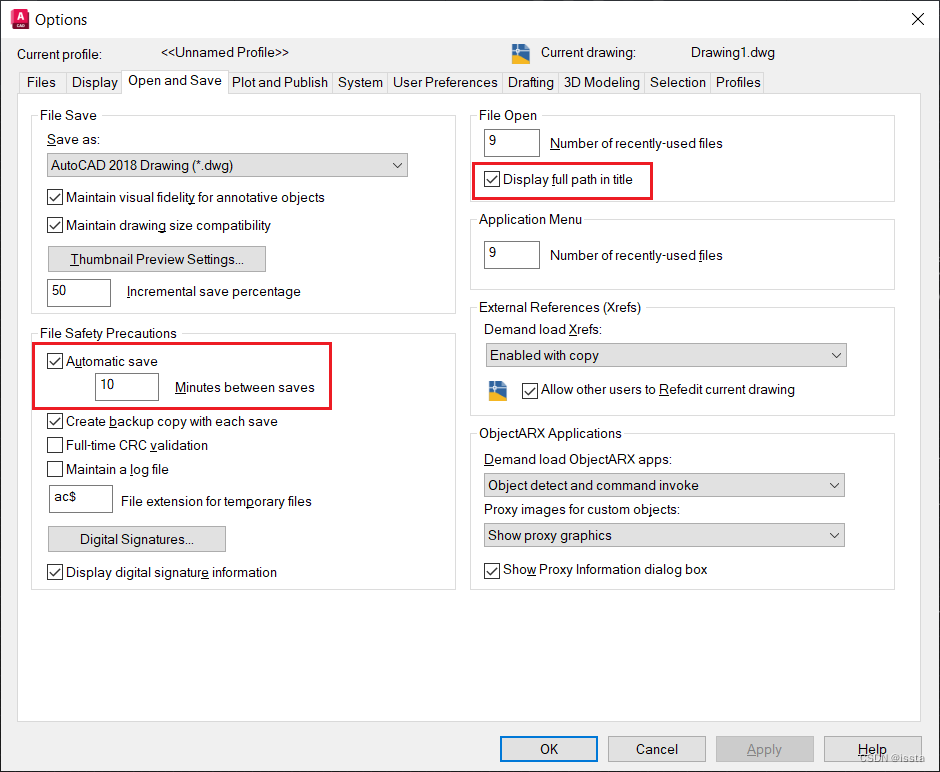Open Demand load Xrefs dropdown
This screenshot has width=940, height=772.
point(666,355)
